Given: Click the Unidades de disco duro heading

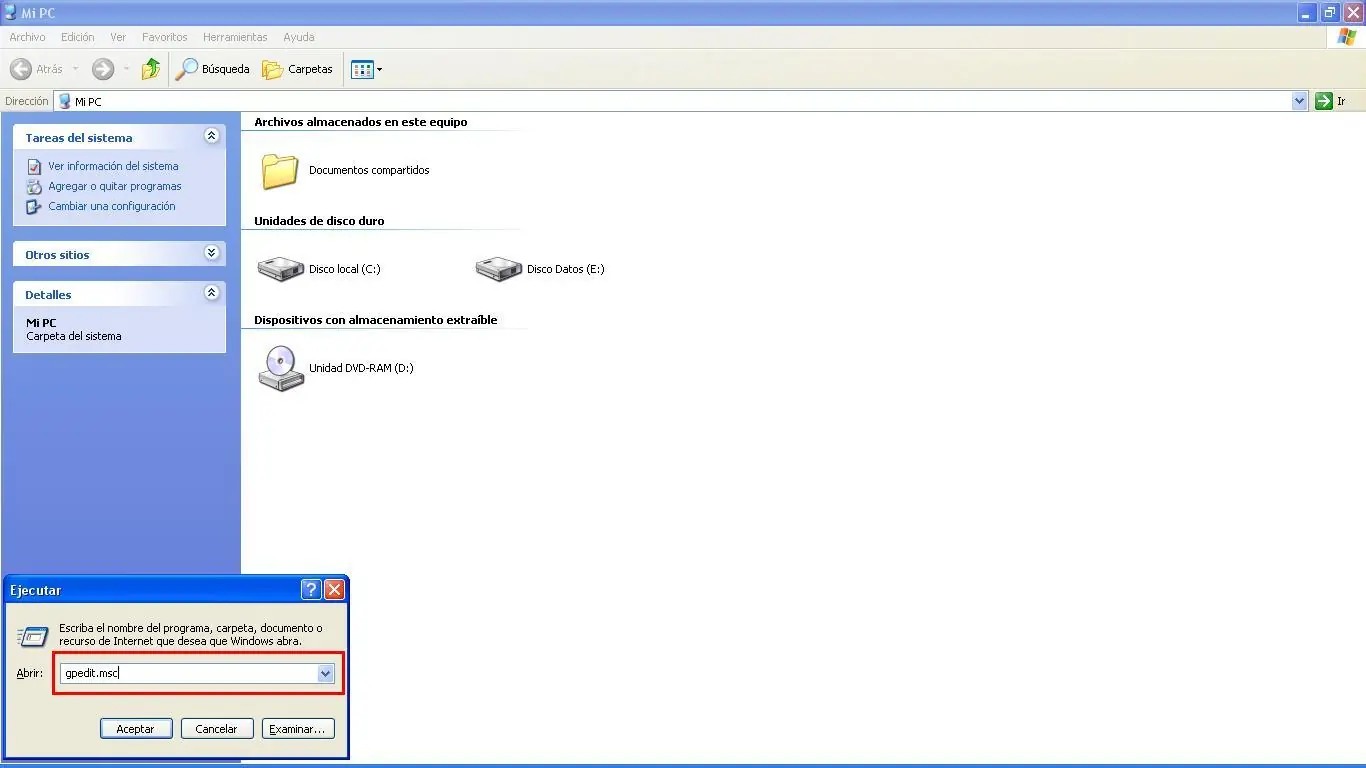Looking at the screenshot, I should [x=319, y=221].
